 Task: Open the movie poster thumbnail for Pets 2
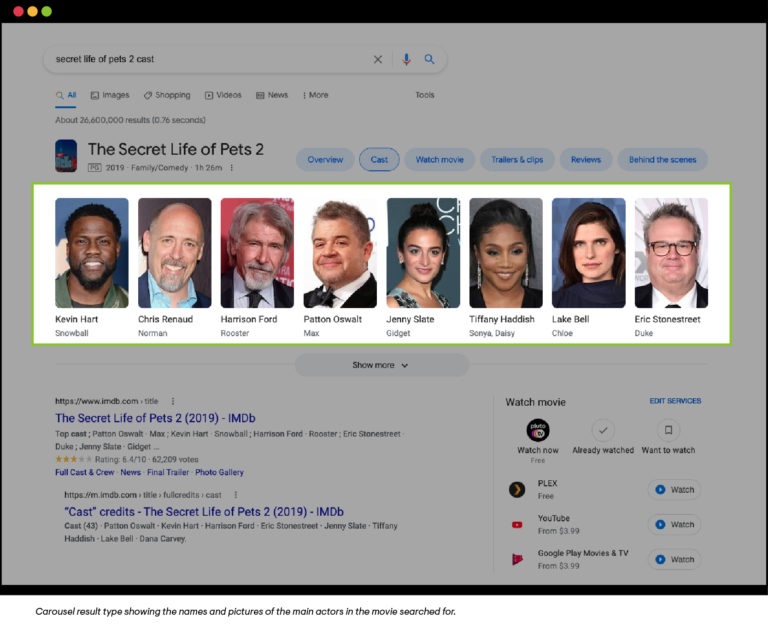click(66, 156)
